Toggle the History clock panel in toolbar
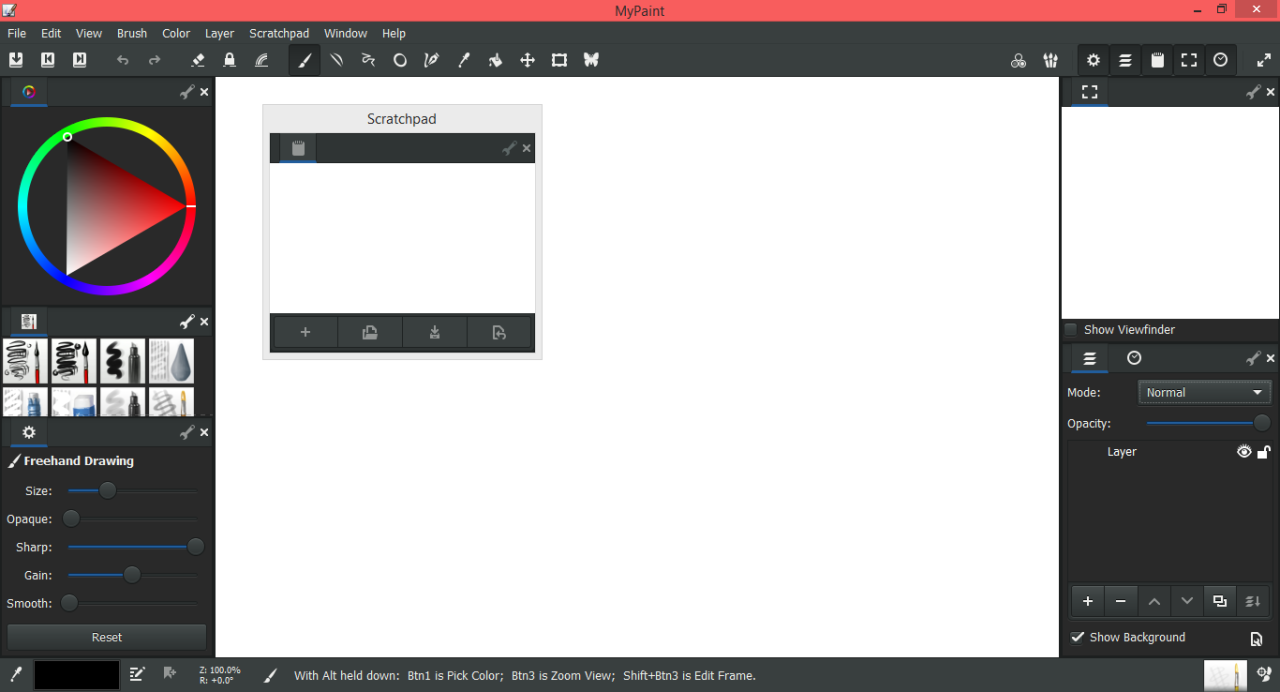This screenshot has width=1280, height=692. (1221, 60)
